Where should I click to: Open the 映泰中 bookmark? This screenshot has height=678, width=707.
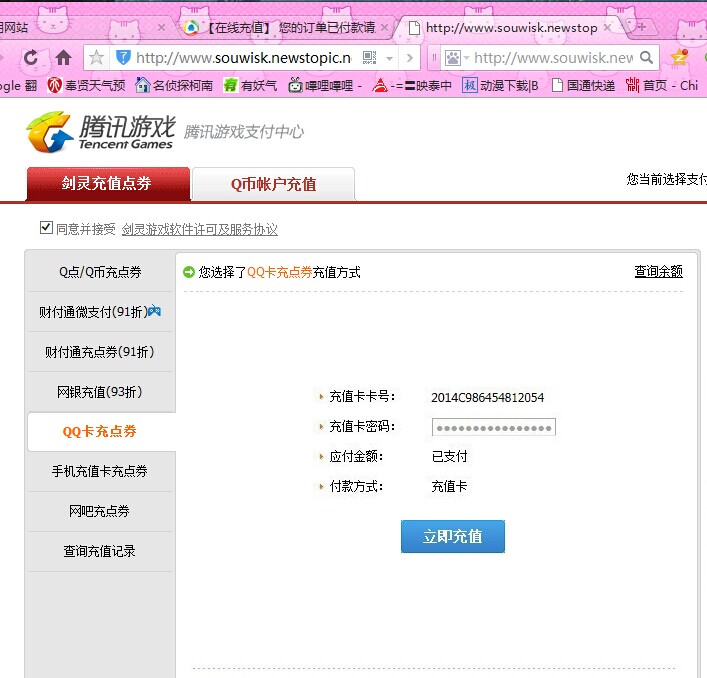tap(412, 85)
